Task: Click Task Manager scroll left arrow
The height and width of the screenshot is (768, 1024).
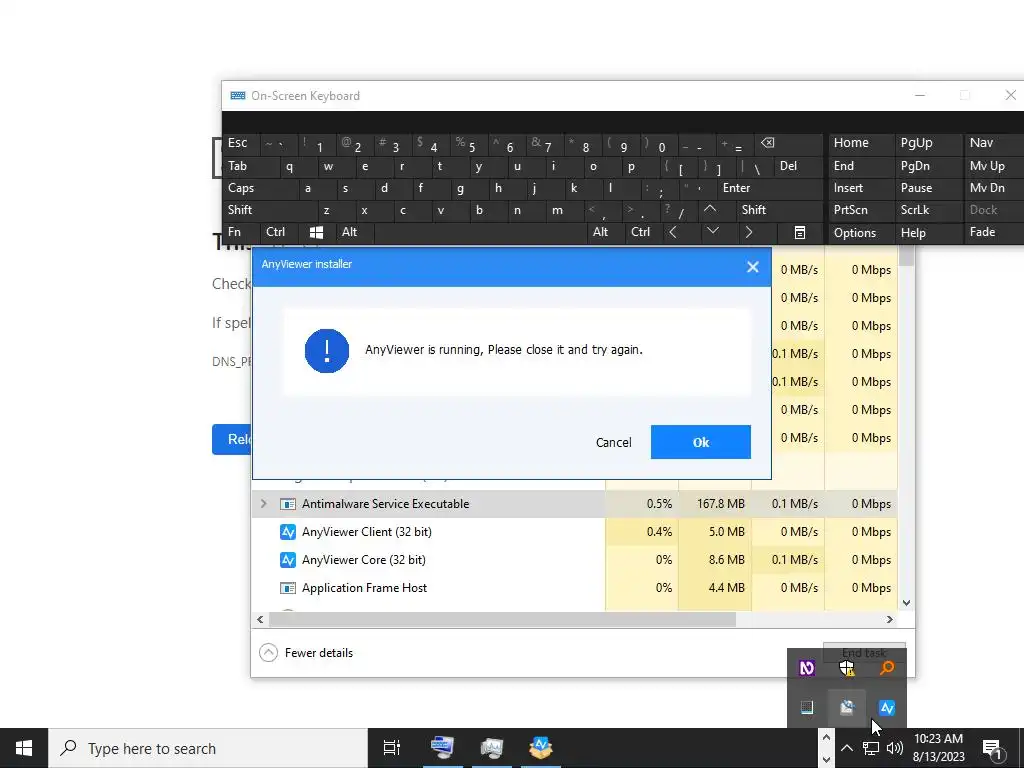Action: coord(260,619)
